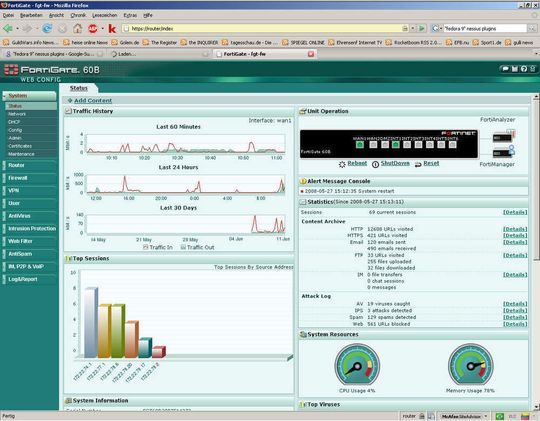Click the Heise online News bookmark
The height and width of the screenshot is (421, 540).
[85, 42]
